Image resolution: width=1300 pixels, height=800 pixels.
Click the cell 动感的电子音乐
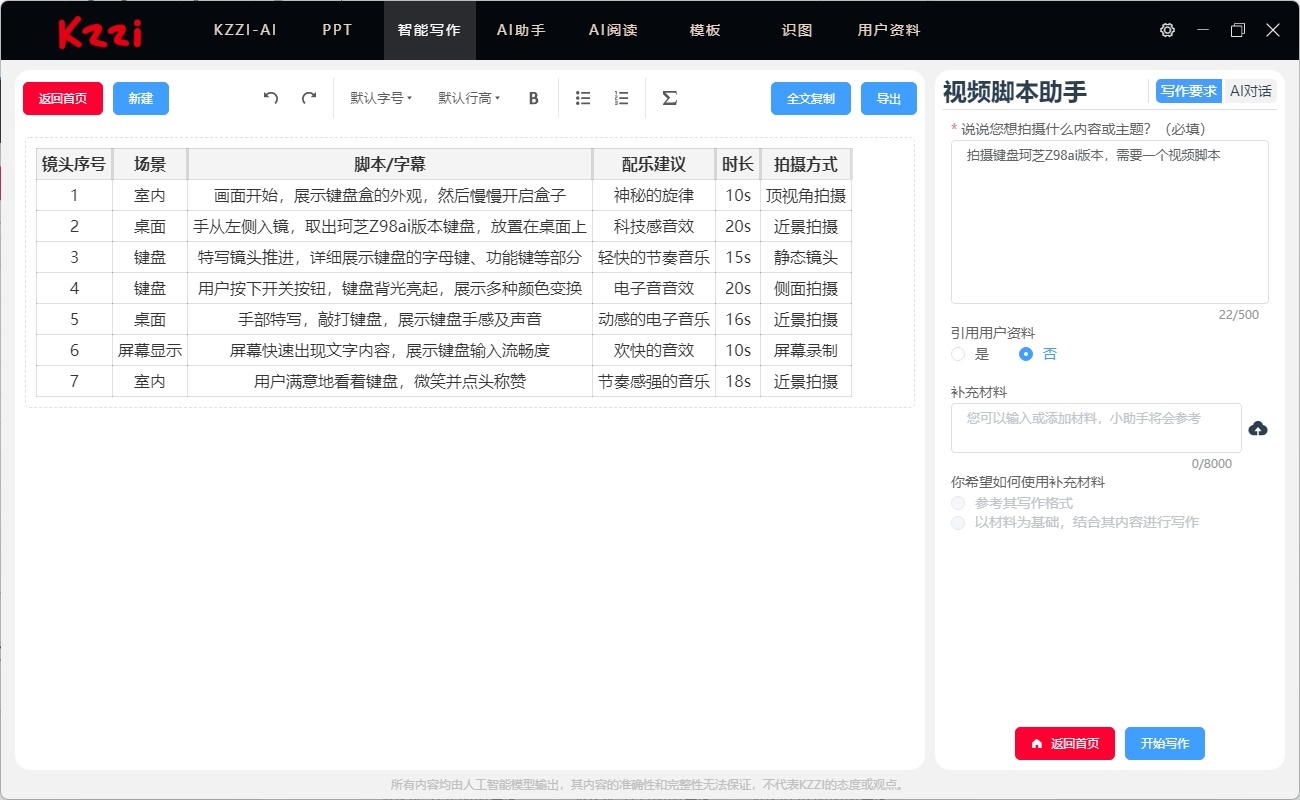(x=654, y=319)
